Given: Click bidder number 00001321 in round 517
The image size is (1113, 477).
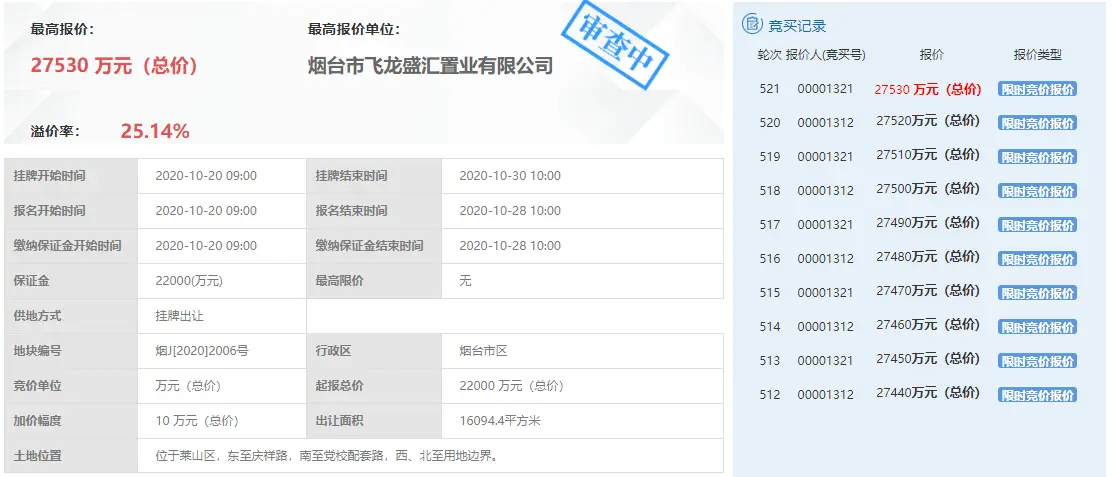Looking at the screenshot, I should (x=826, y=226).
